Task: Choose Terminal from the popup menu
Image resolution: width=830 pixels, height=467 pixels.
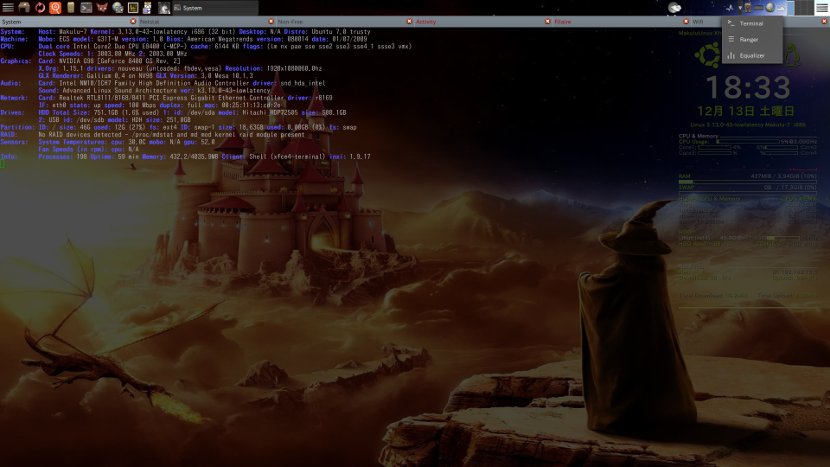Action: [x=752, y=23]
